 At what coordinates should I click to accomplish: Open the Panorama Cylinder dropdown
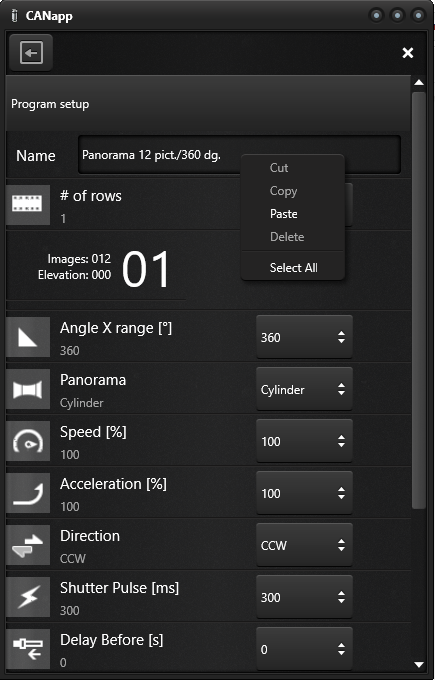coord(304,389)
